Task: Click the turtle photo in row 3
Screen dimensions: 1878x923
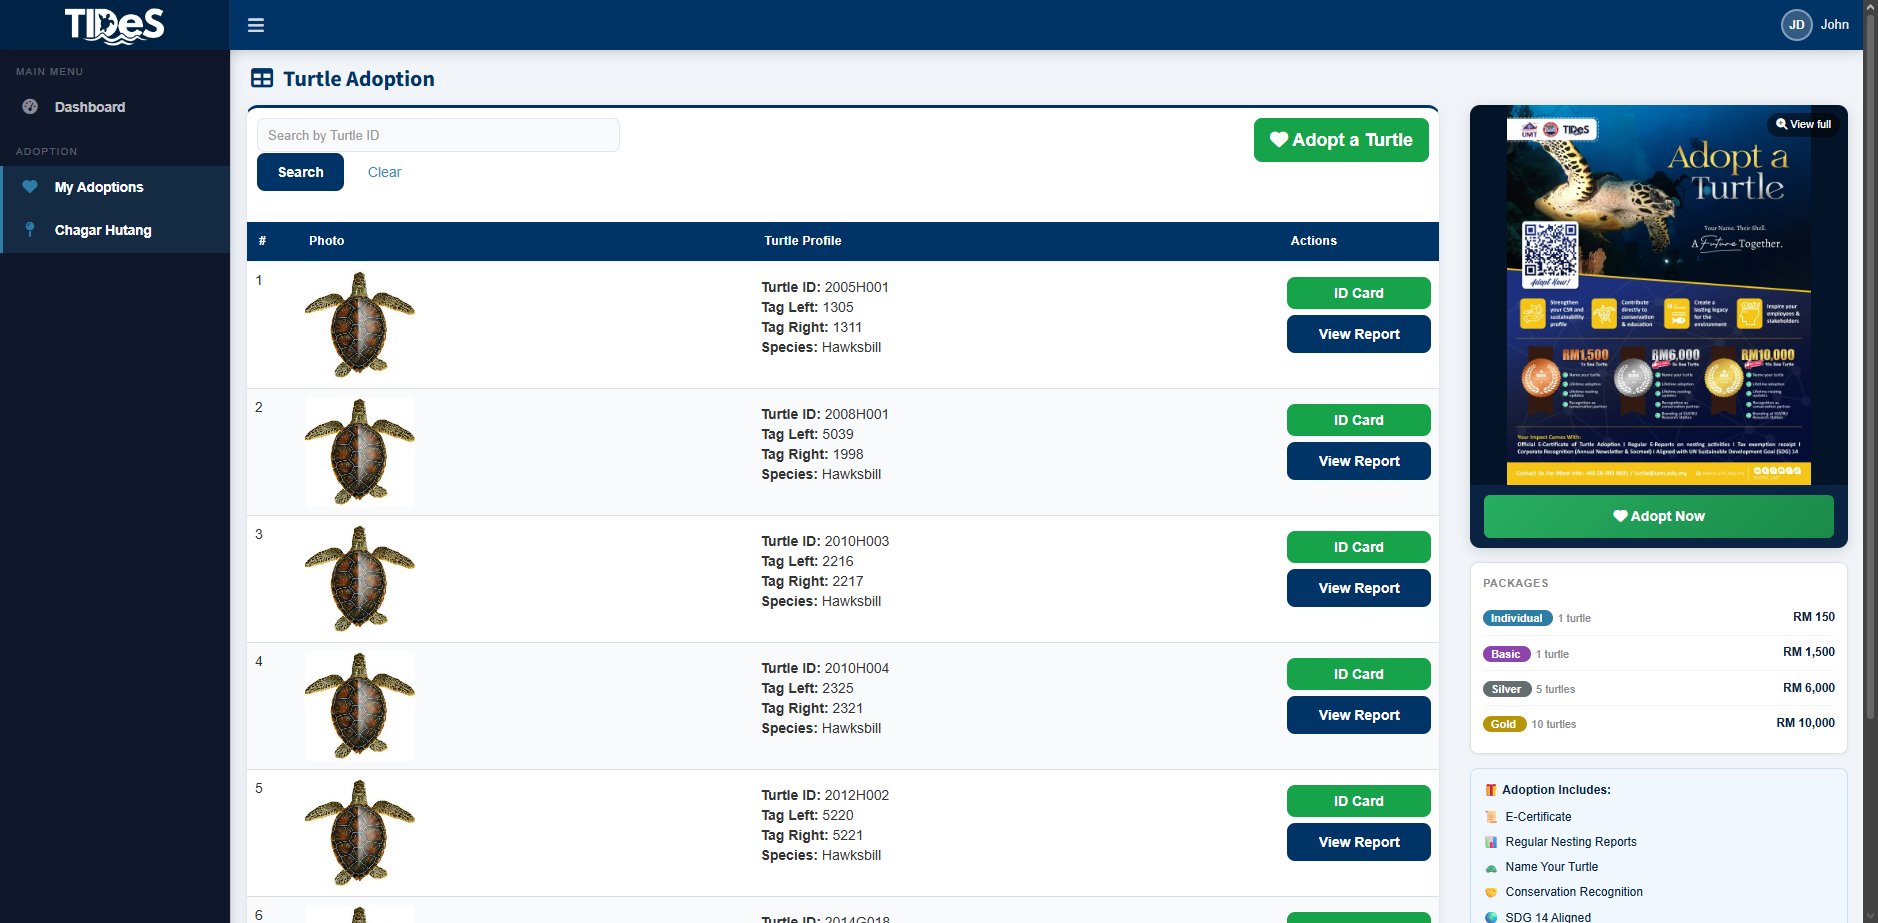Action: [360, 579]
